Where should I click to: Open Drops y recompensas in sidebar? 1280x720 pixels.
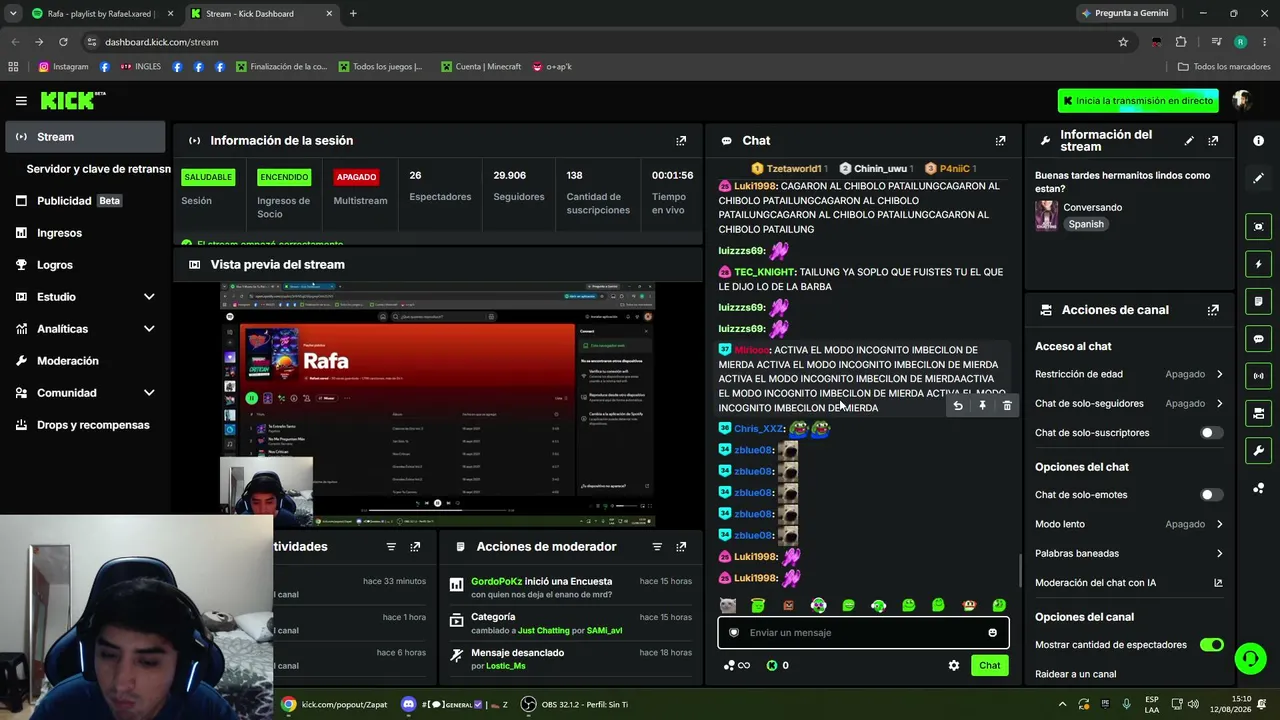[83, 425]
